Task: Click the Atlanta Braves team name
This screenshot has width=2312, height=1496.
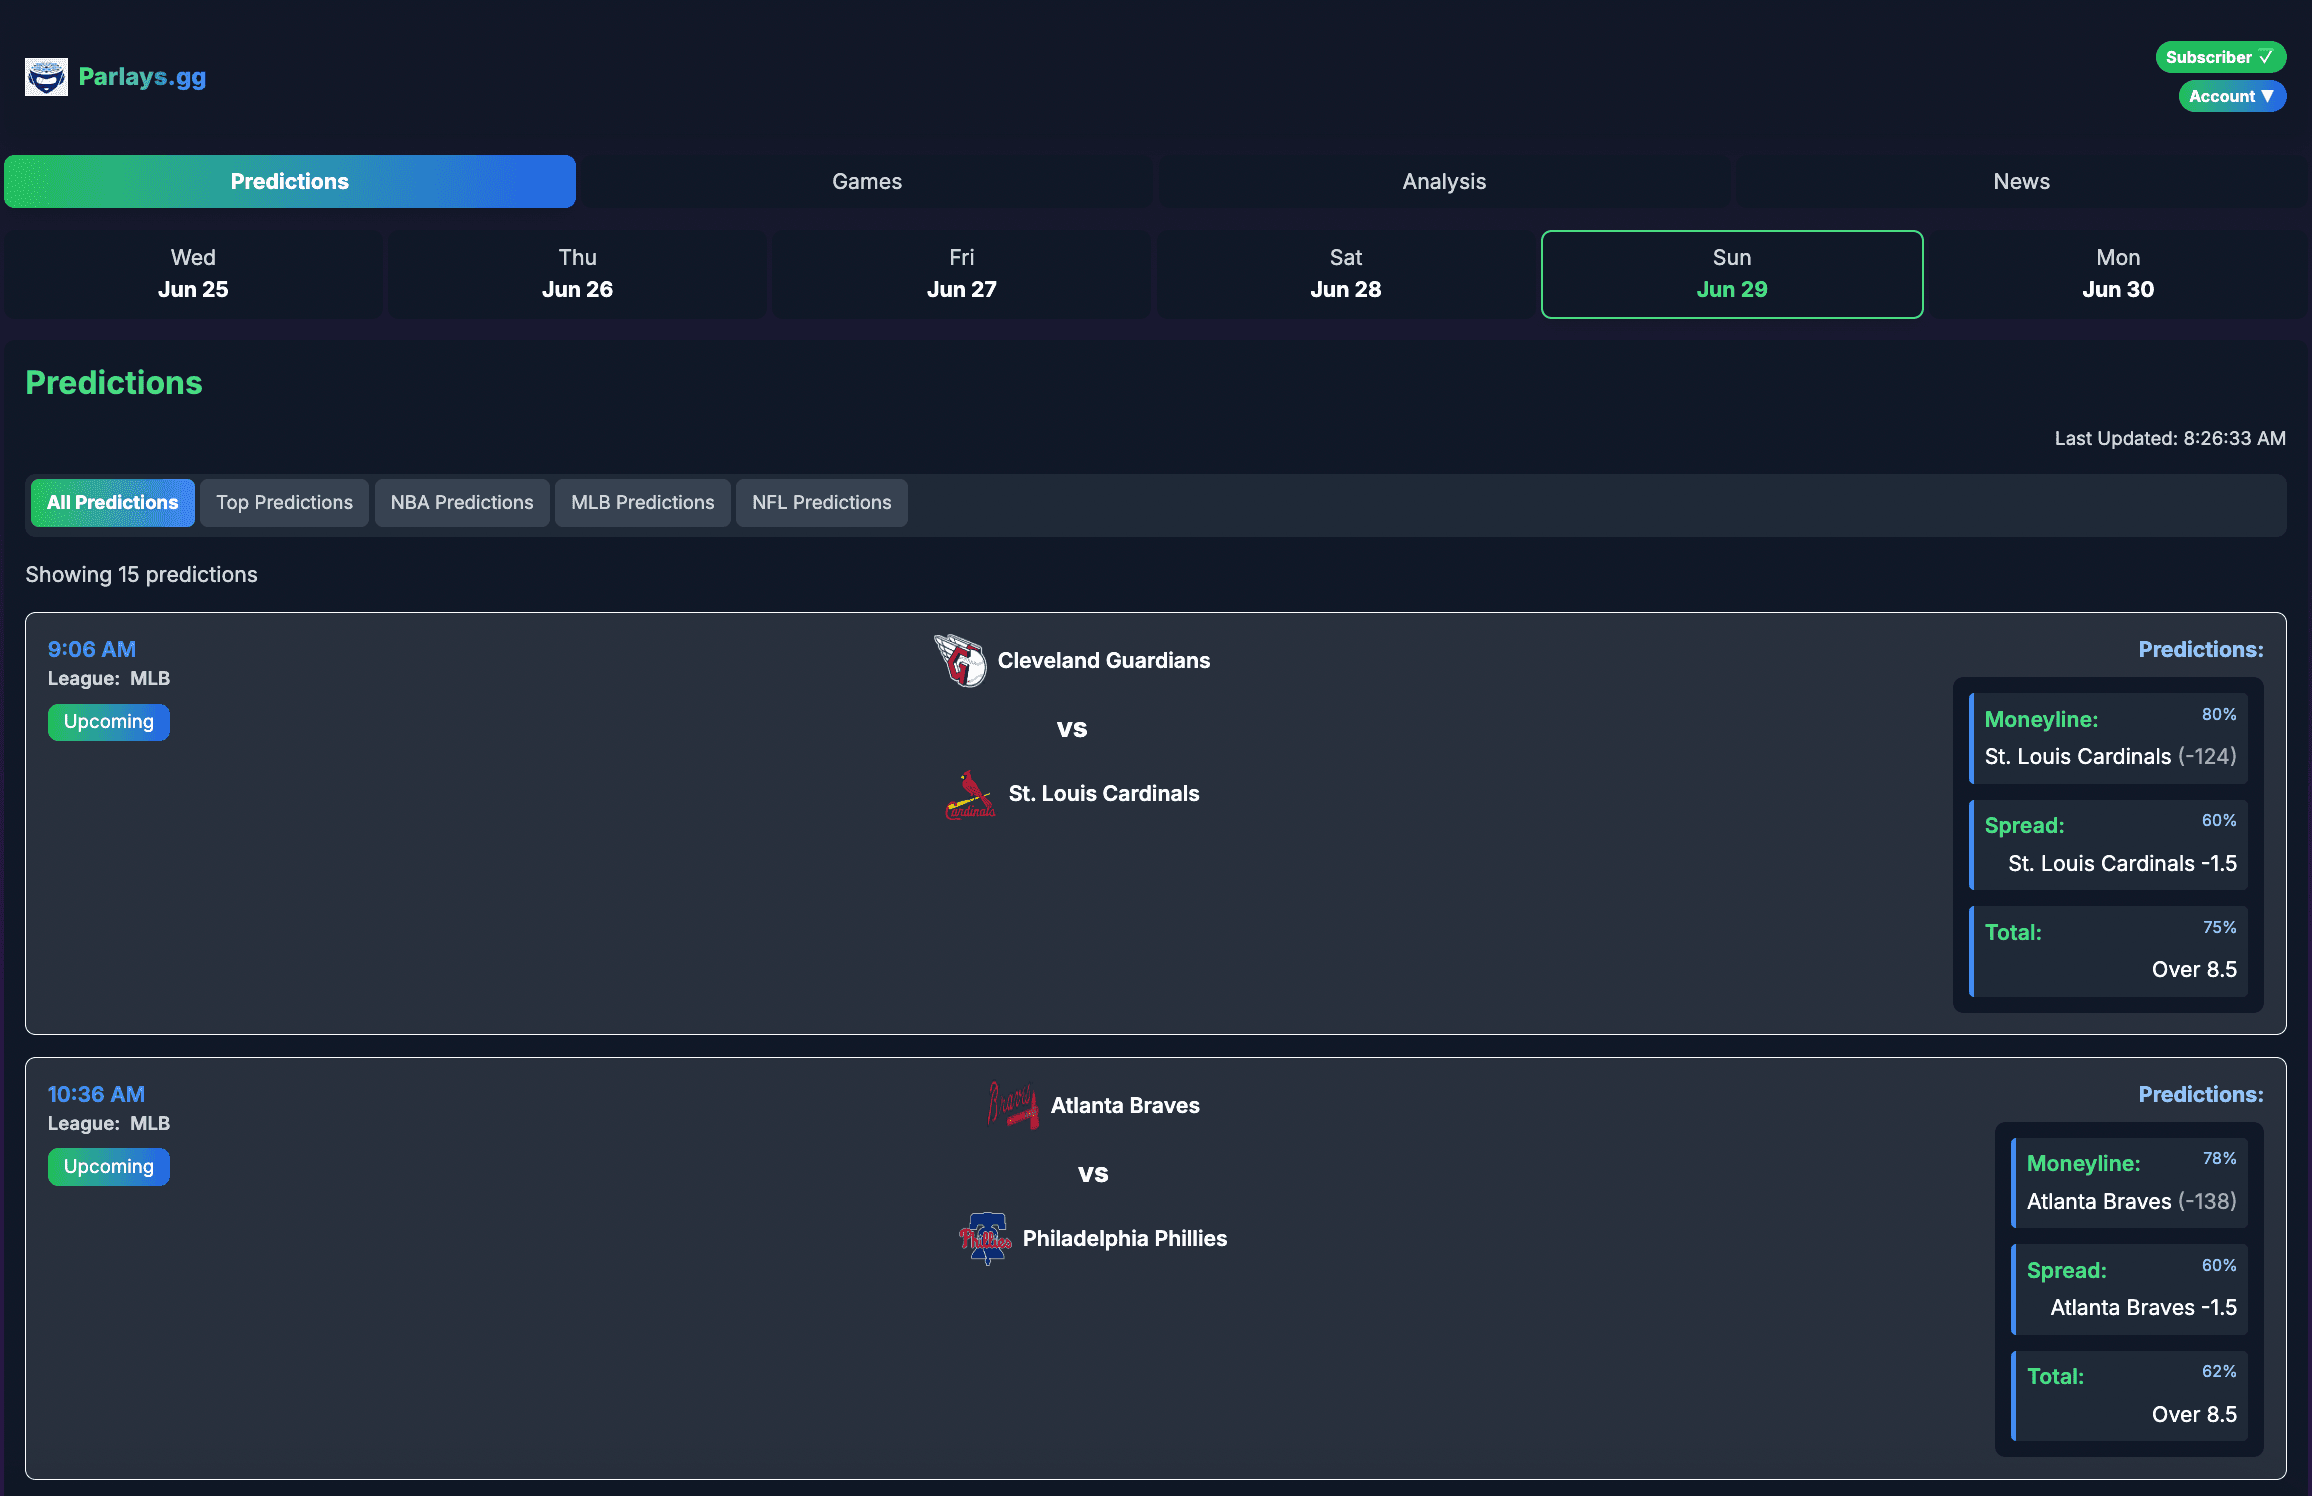Action: (x=1125, y=1105)
